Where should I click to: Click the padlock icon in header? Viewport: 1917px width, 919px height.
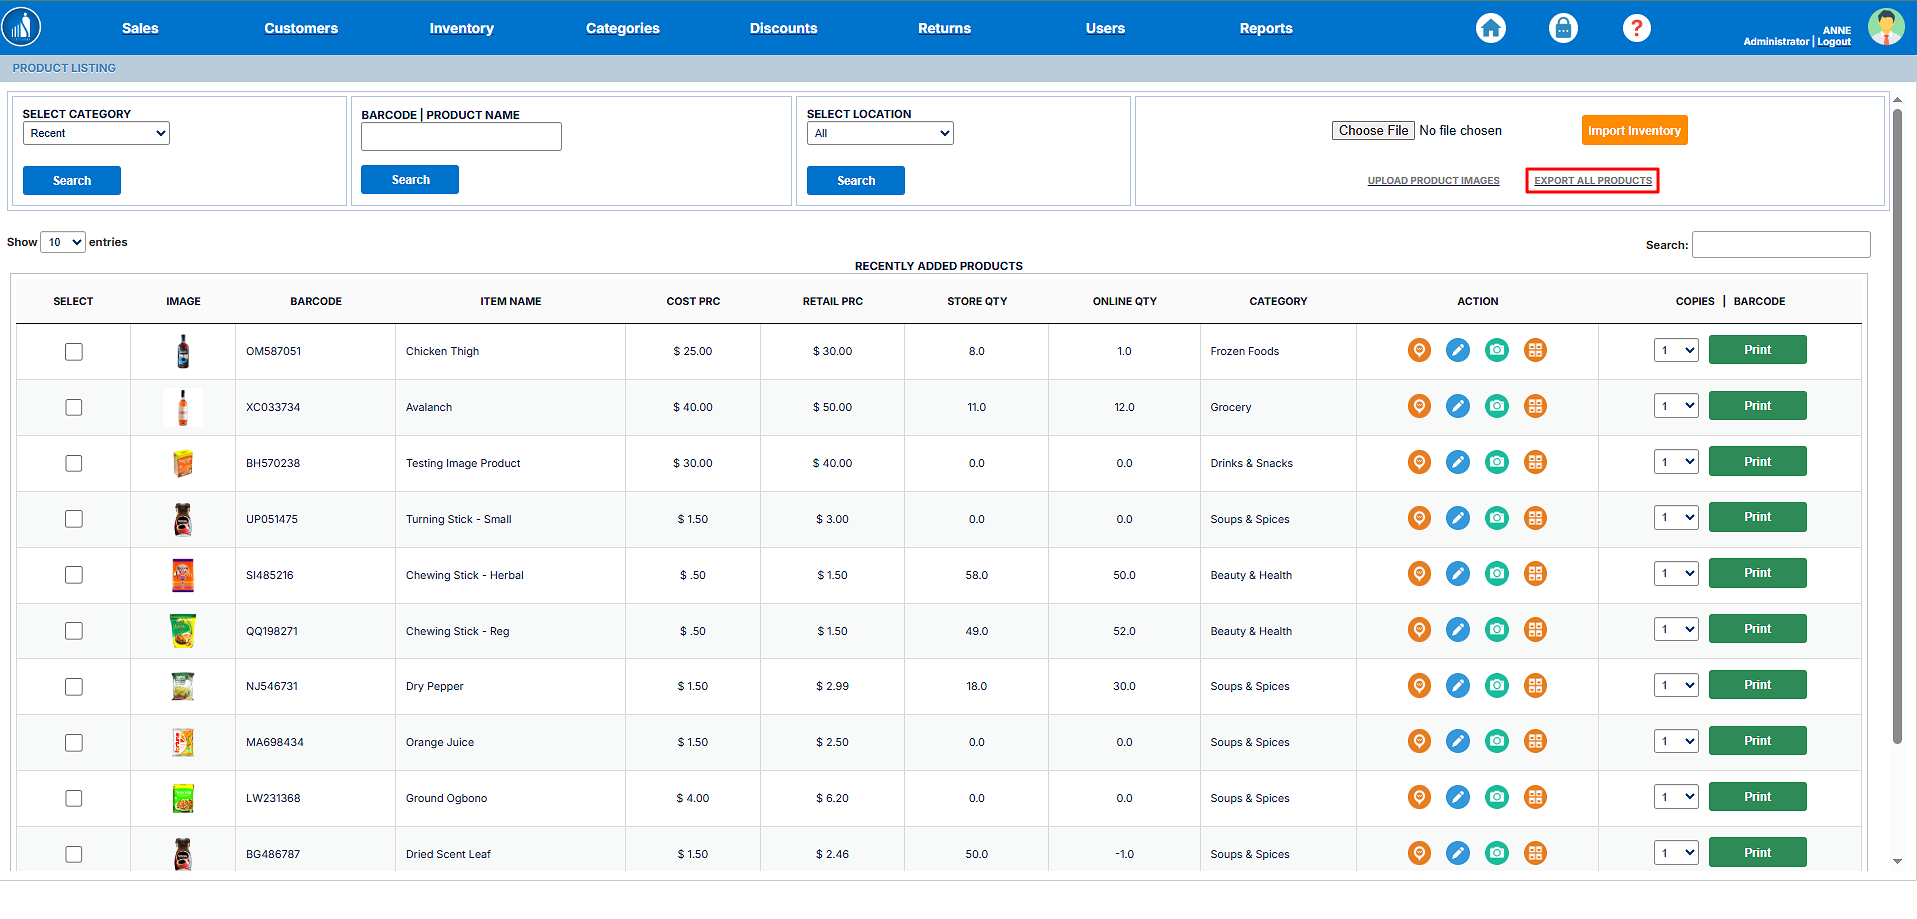[1563, 28]
